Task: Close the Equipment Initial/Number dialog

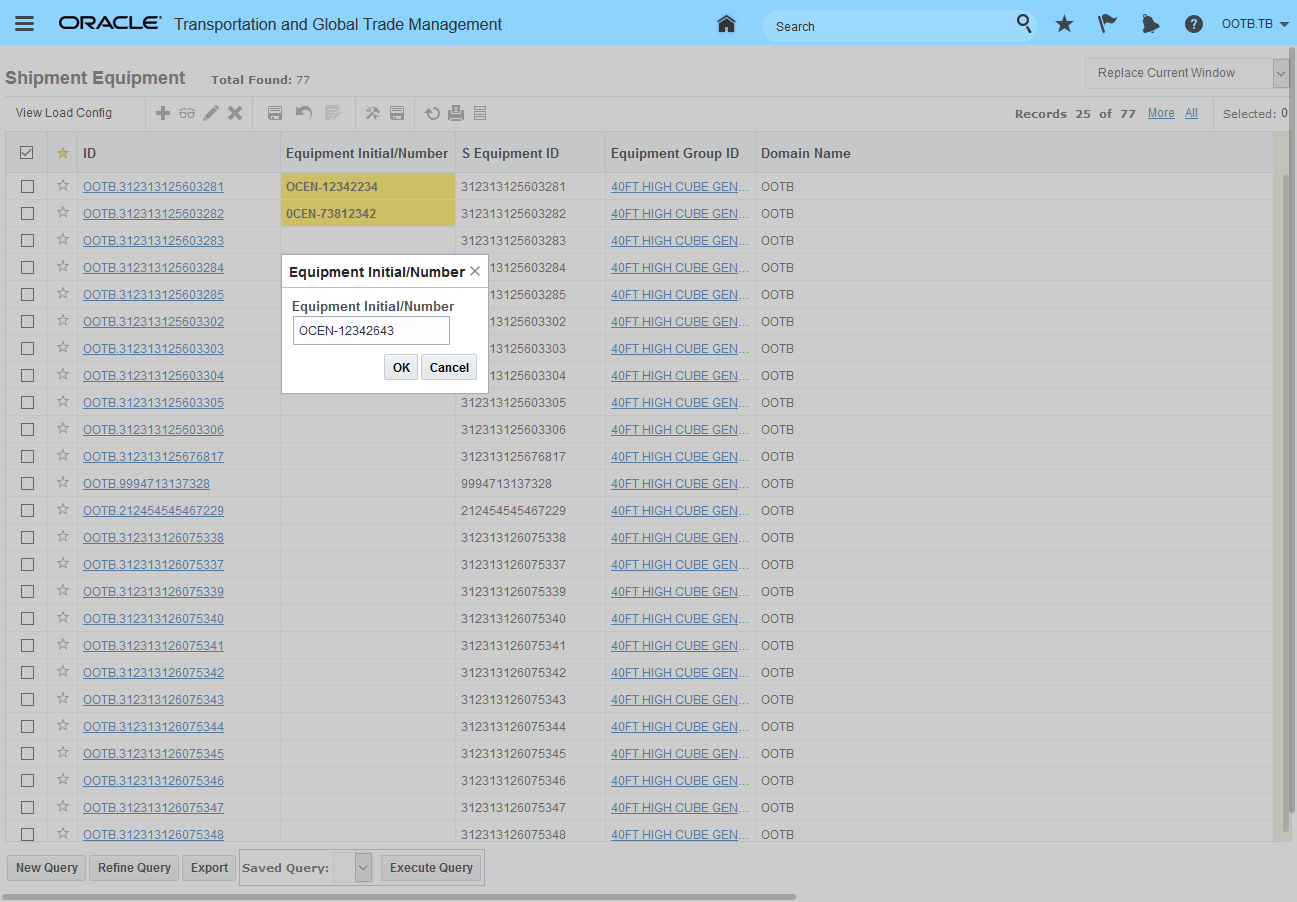Action: pyautogui.click(x=475, y=271)
